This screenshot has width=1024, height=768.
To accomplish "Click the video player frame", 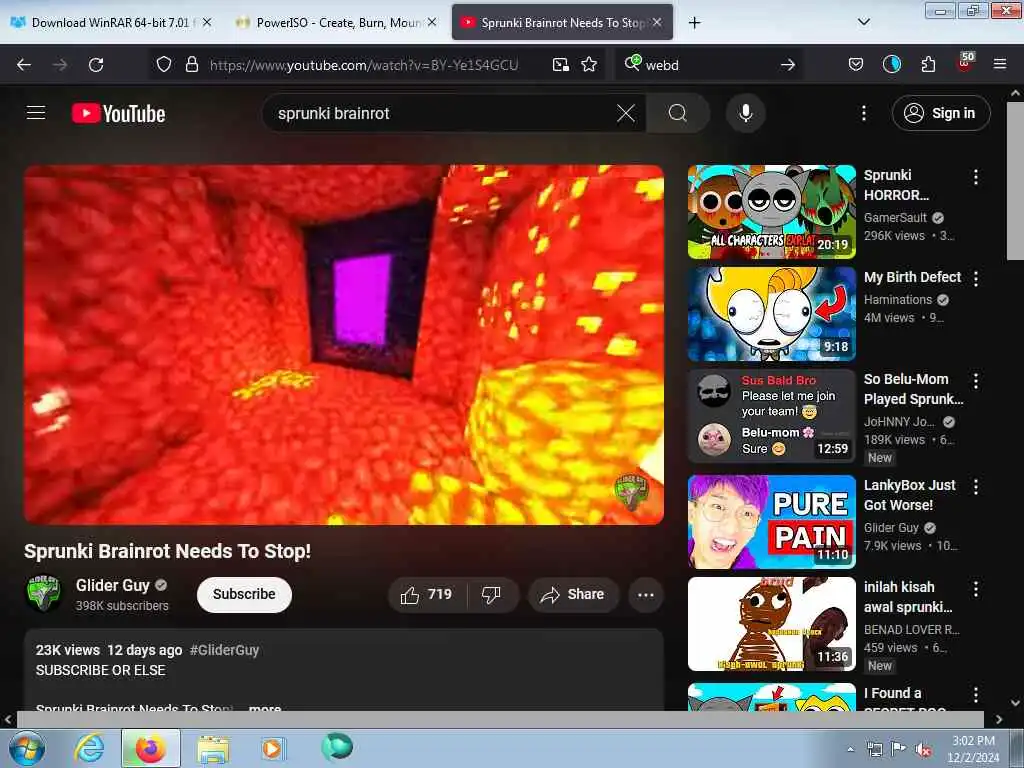I will coord(344,344).
